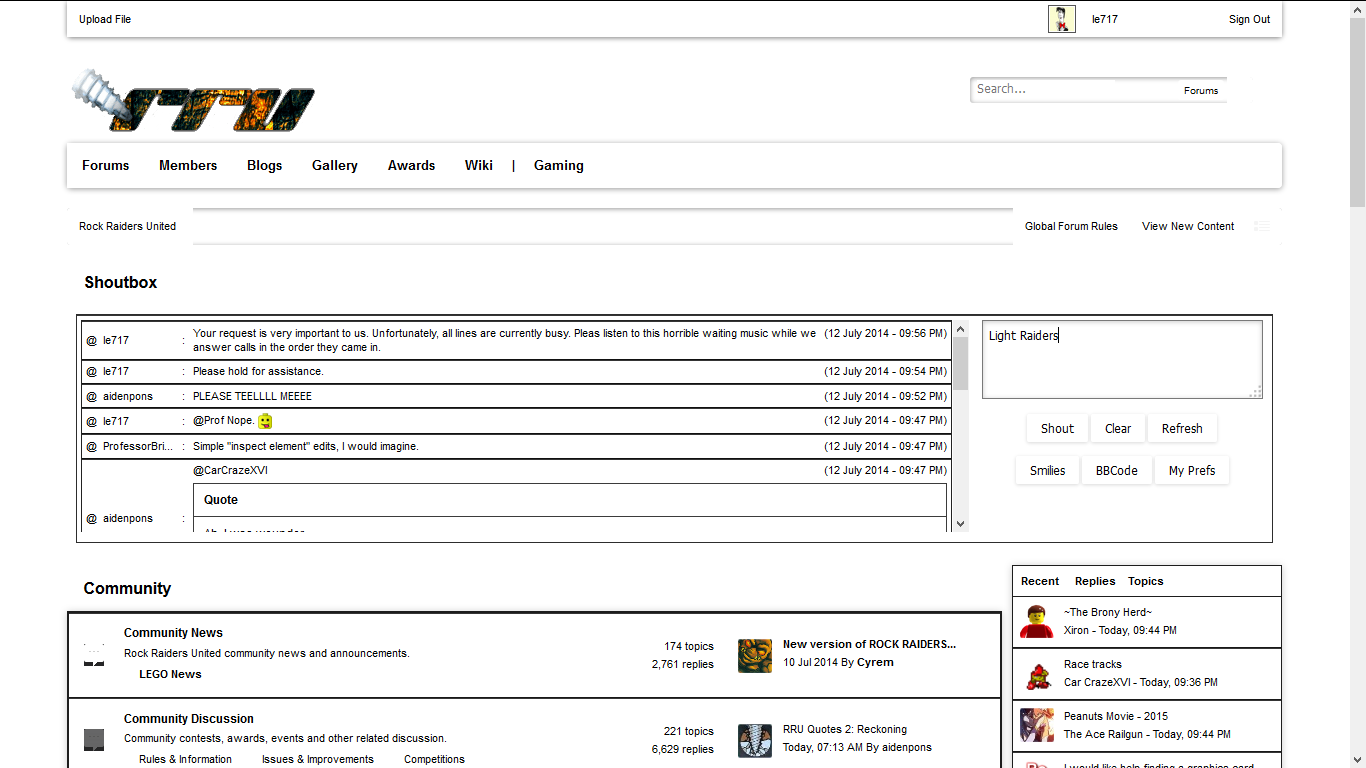Click the Rock Raiders United breadcrumb

(x=128, y=226)
